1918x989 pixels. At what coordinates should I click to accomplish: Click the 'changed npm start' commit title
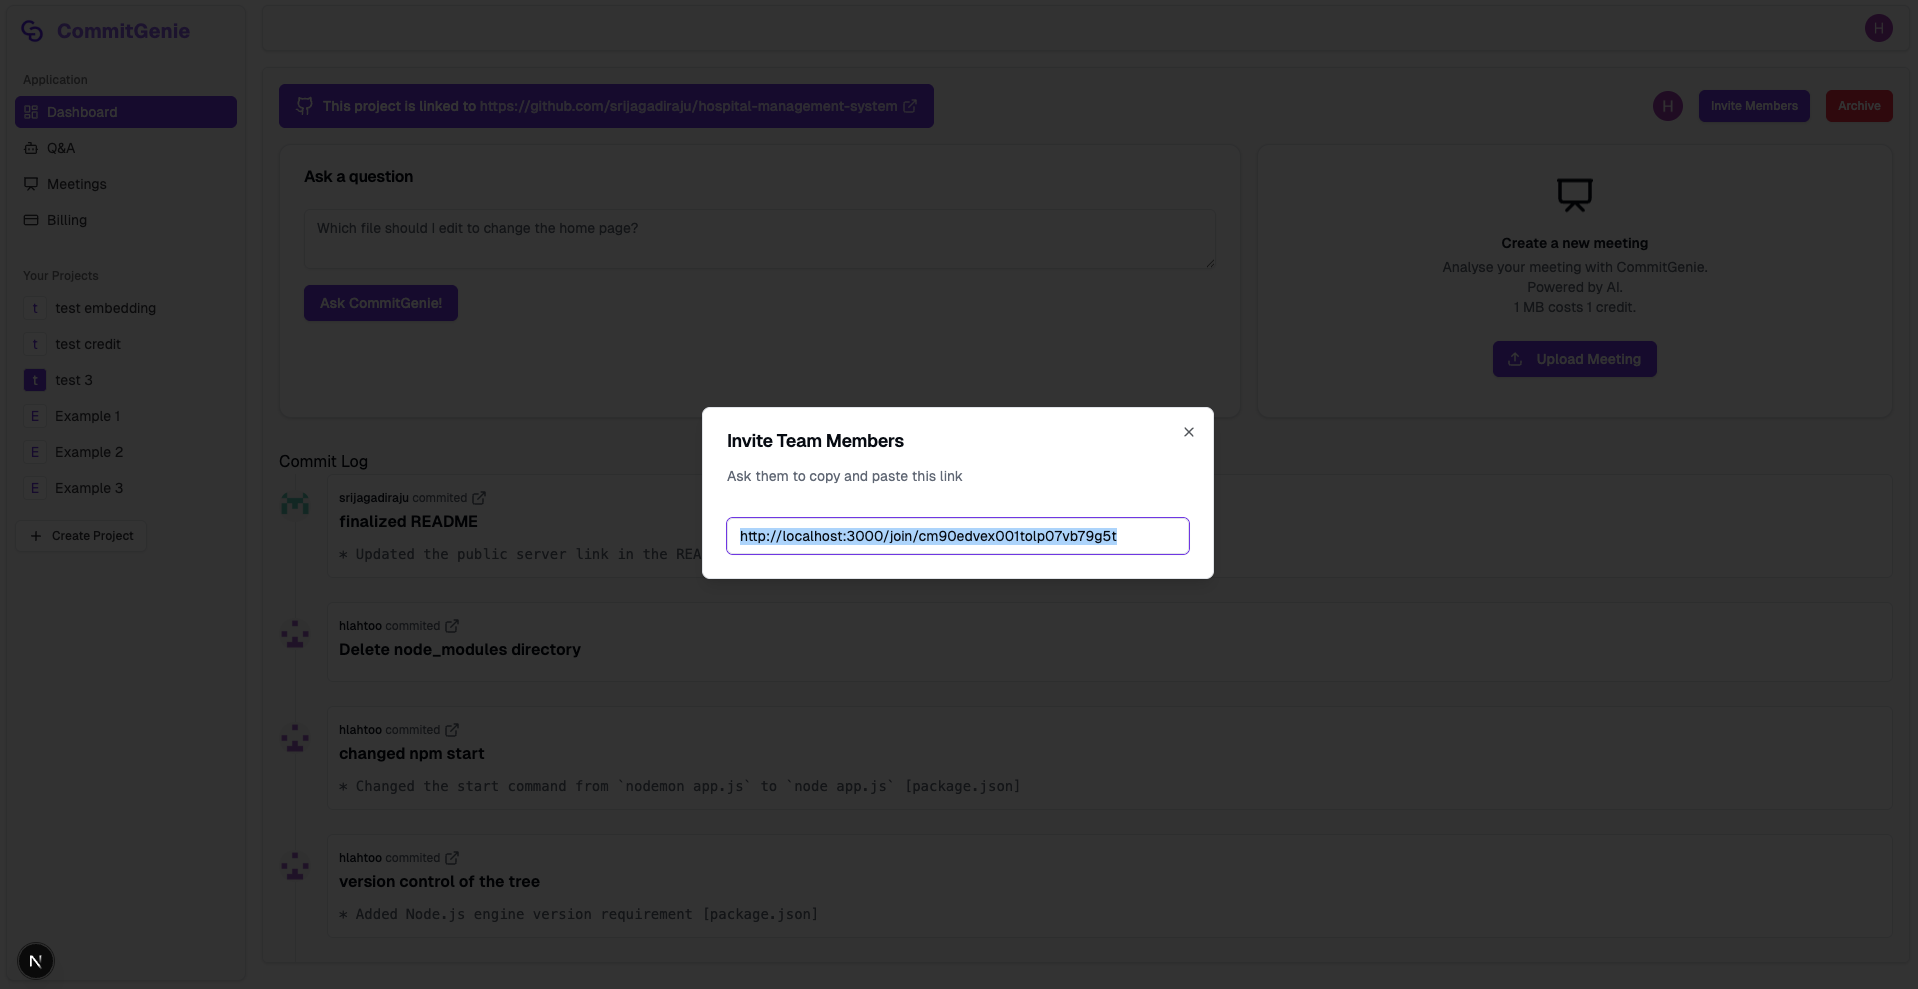(411, 753)
